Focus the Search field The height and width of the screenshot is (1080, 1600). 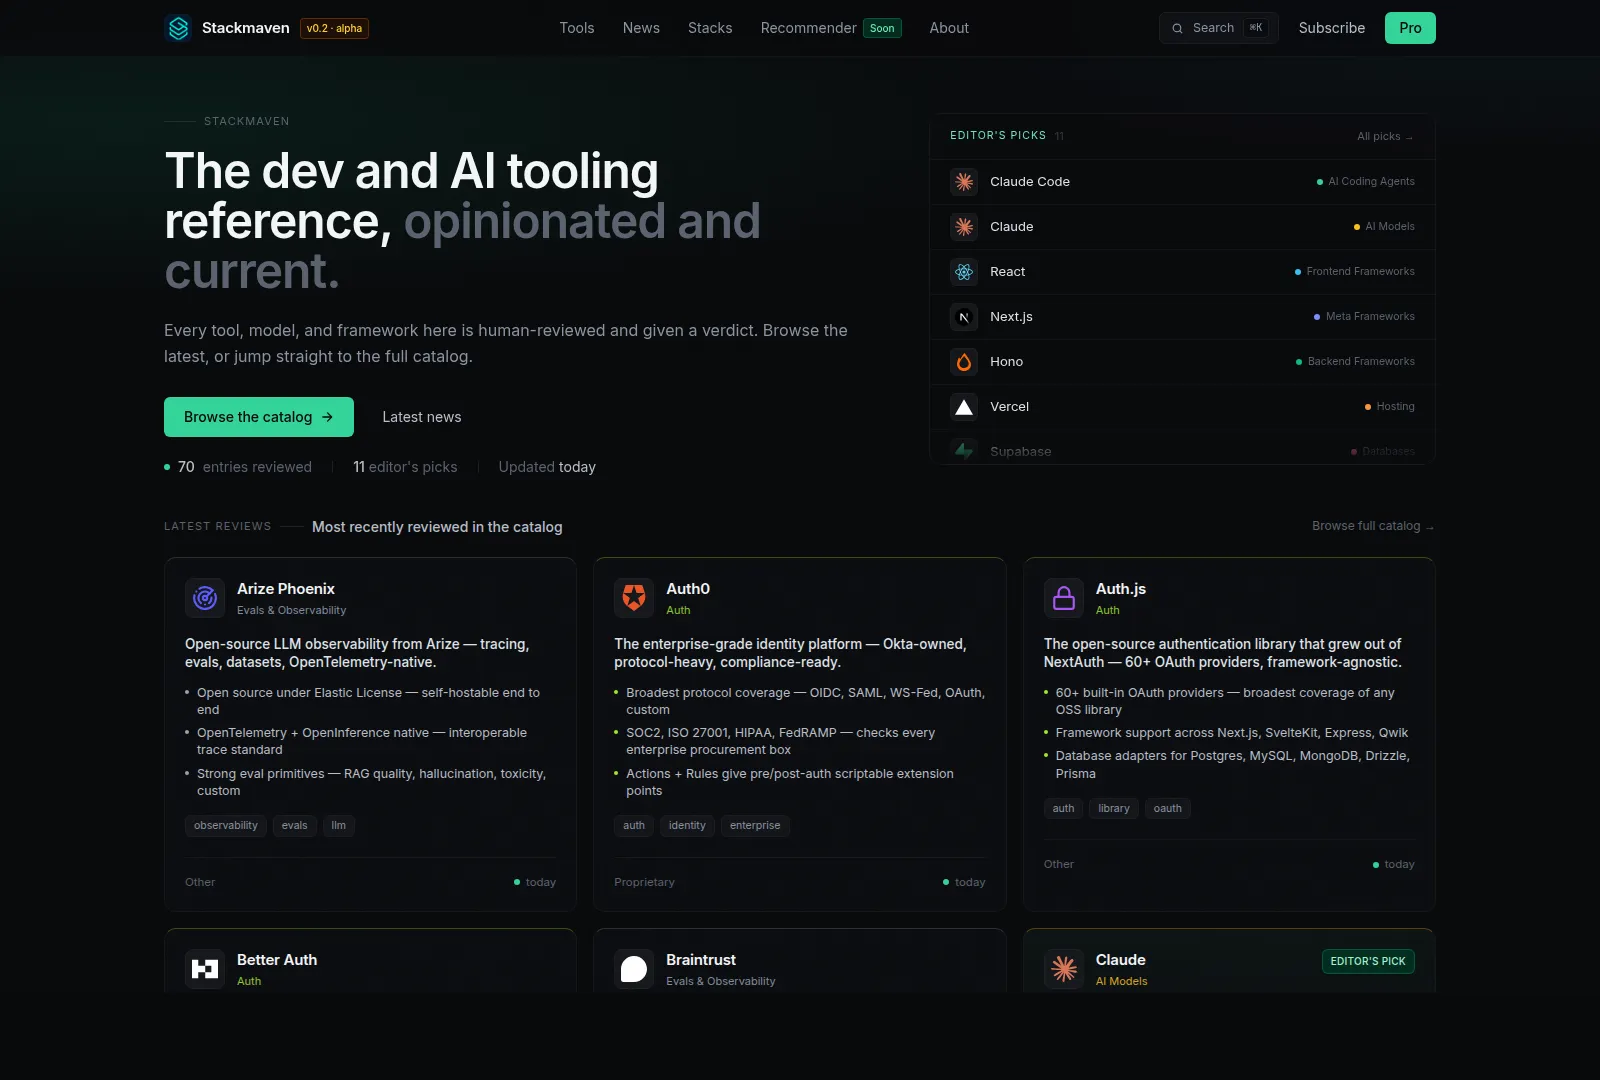tap(1218, 28)
